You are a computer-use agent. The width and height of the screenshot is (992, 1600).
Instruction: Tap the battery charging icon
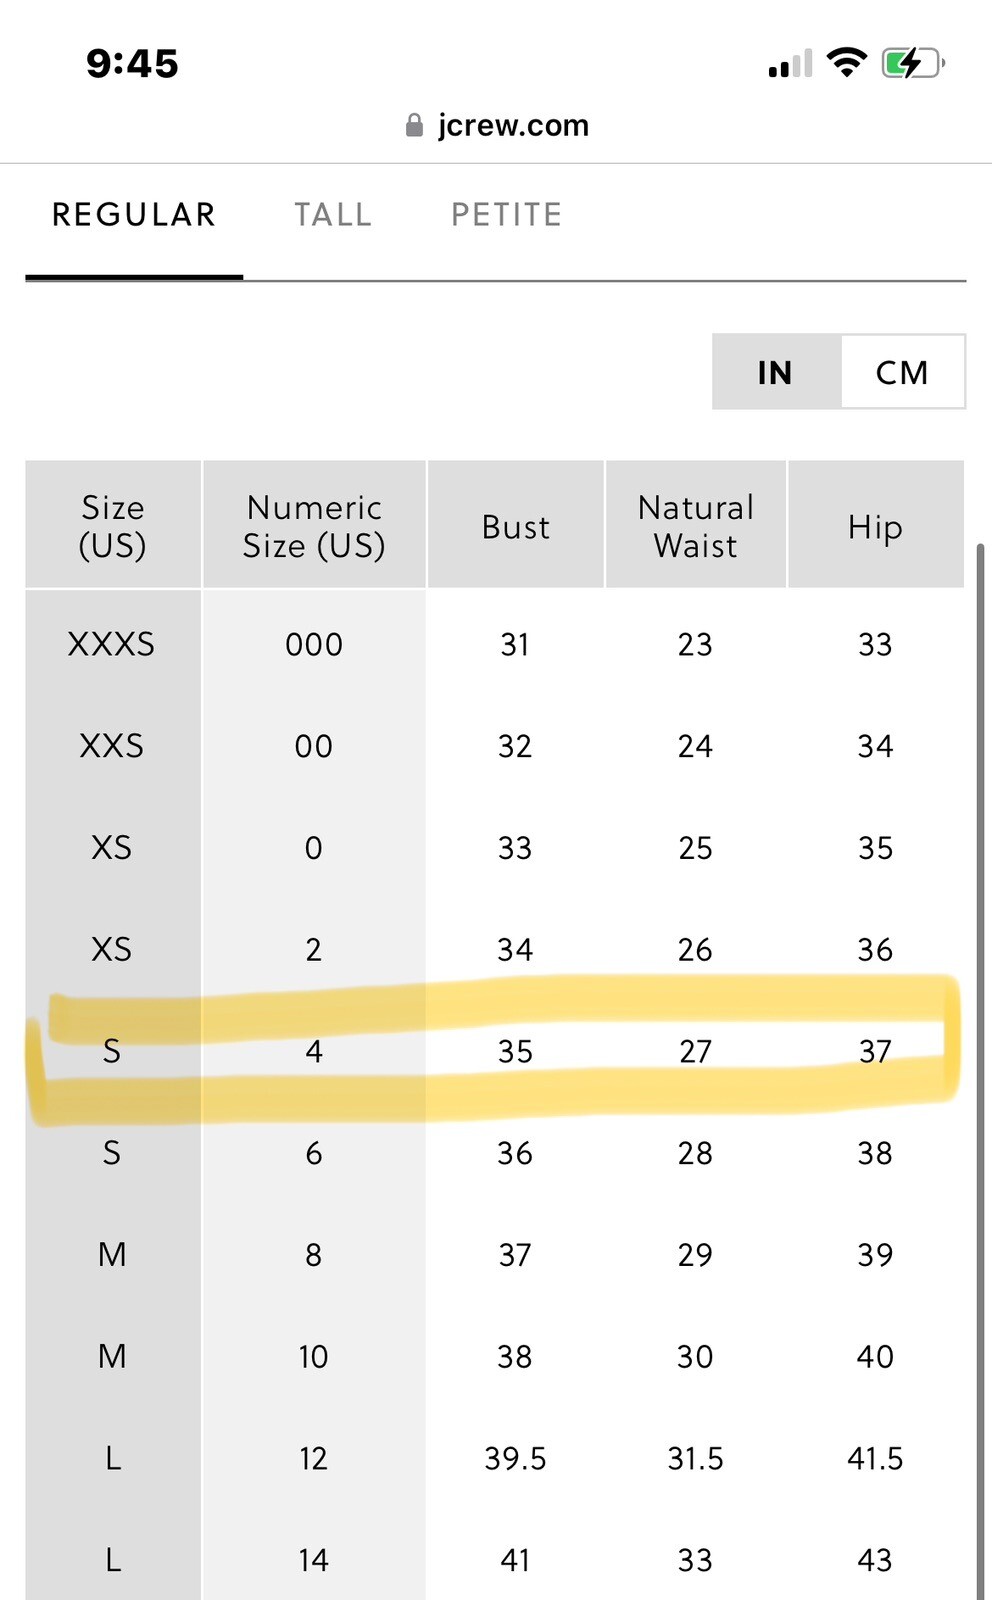point(913,63)
